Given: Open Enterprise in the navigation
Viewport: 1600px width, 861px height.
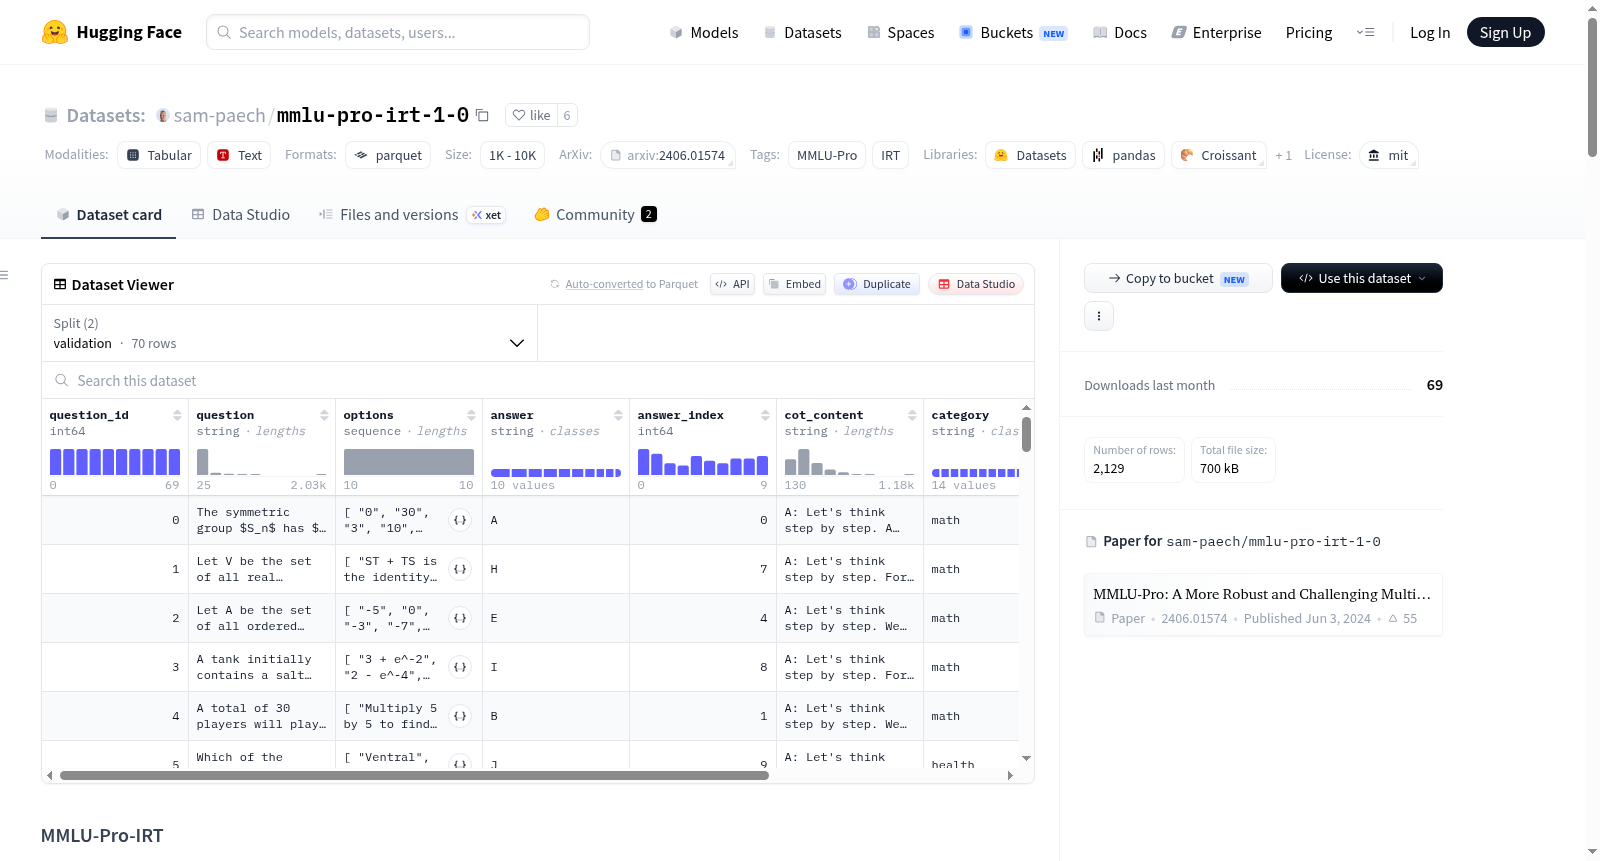Looking at the screenshot, I should click(x=1216, y=32).
